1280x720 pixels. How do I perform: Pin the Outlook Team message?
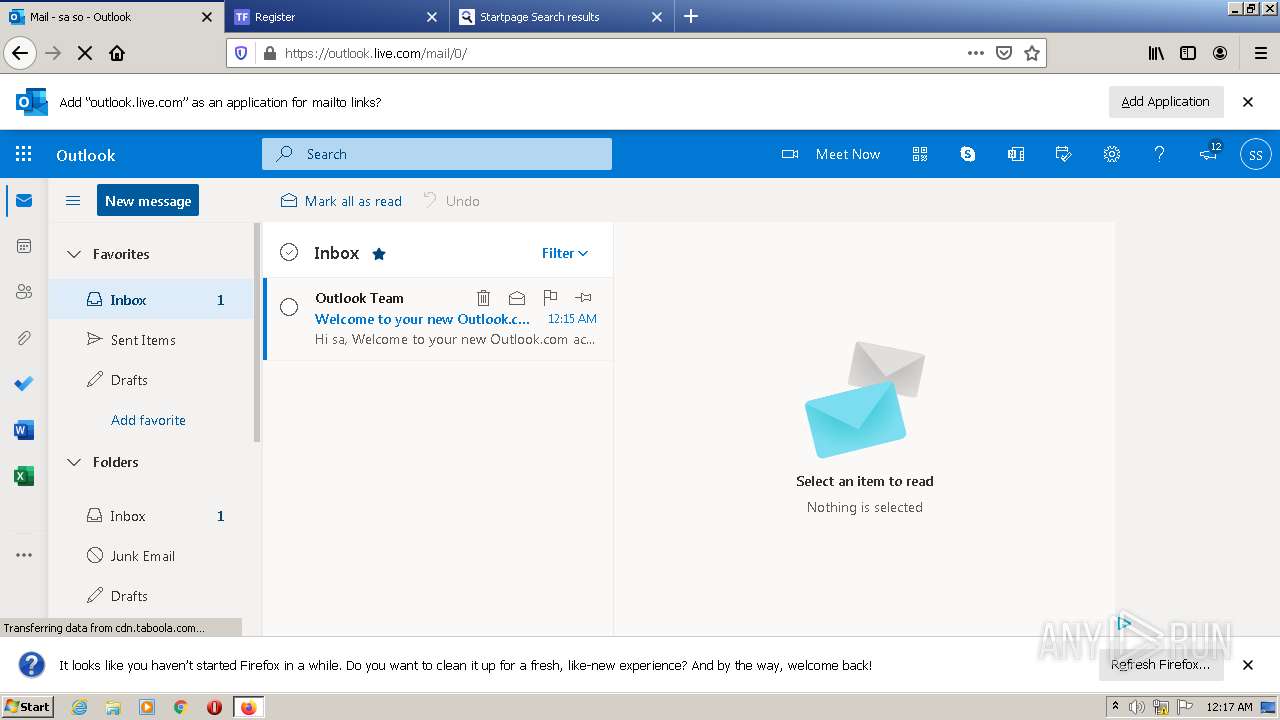pos(584,297)
